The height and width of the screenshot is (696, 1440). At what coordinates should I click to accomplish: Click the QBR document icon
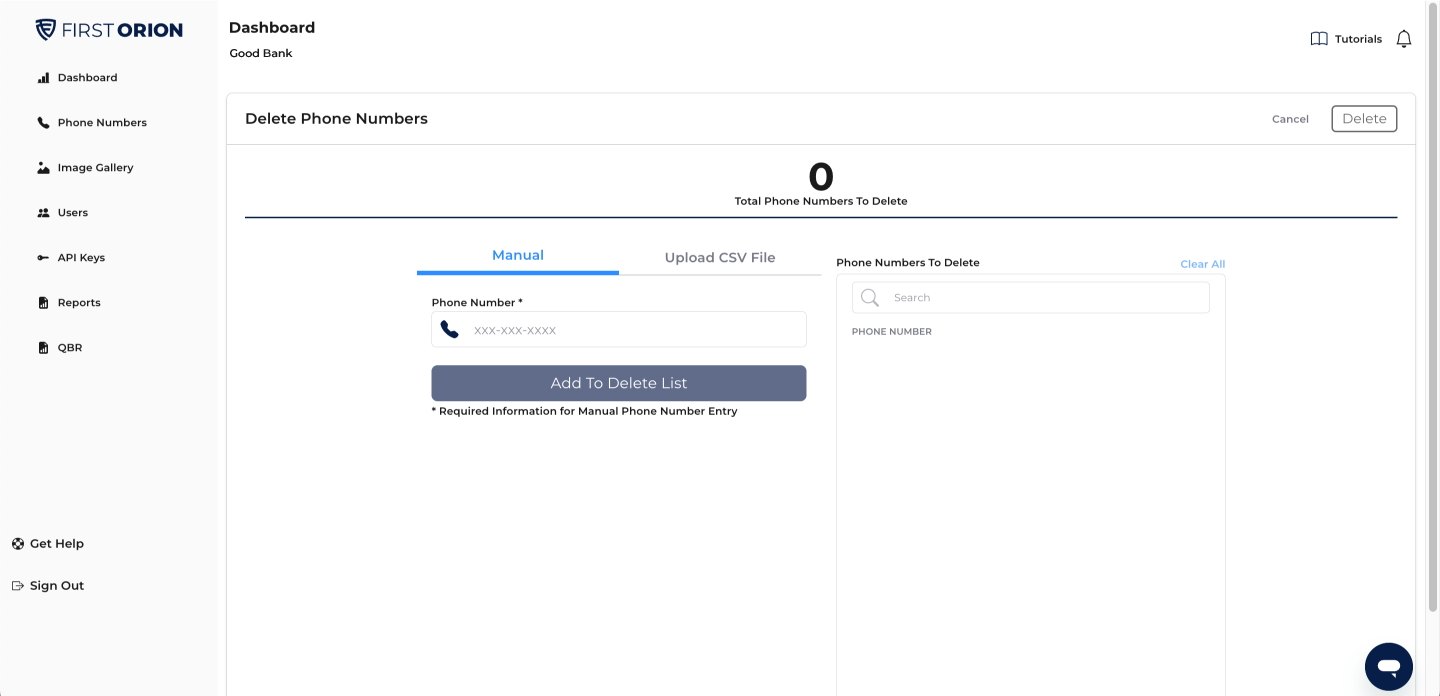pos(43,348)
